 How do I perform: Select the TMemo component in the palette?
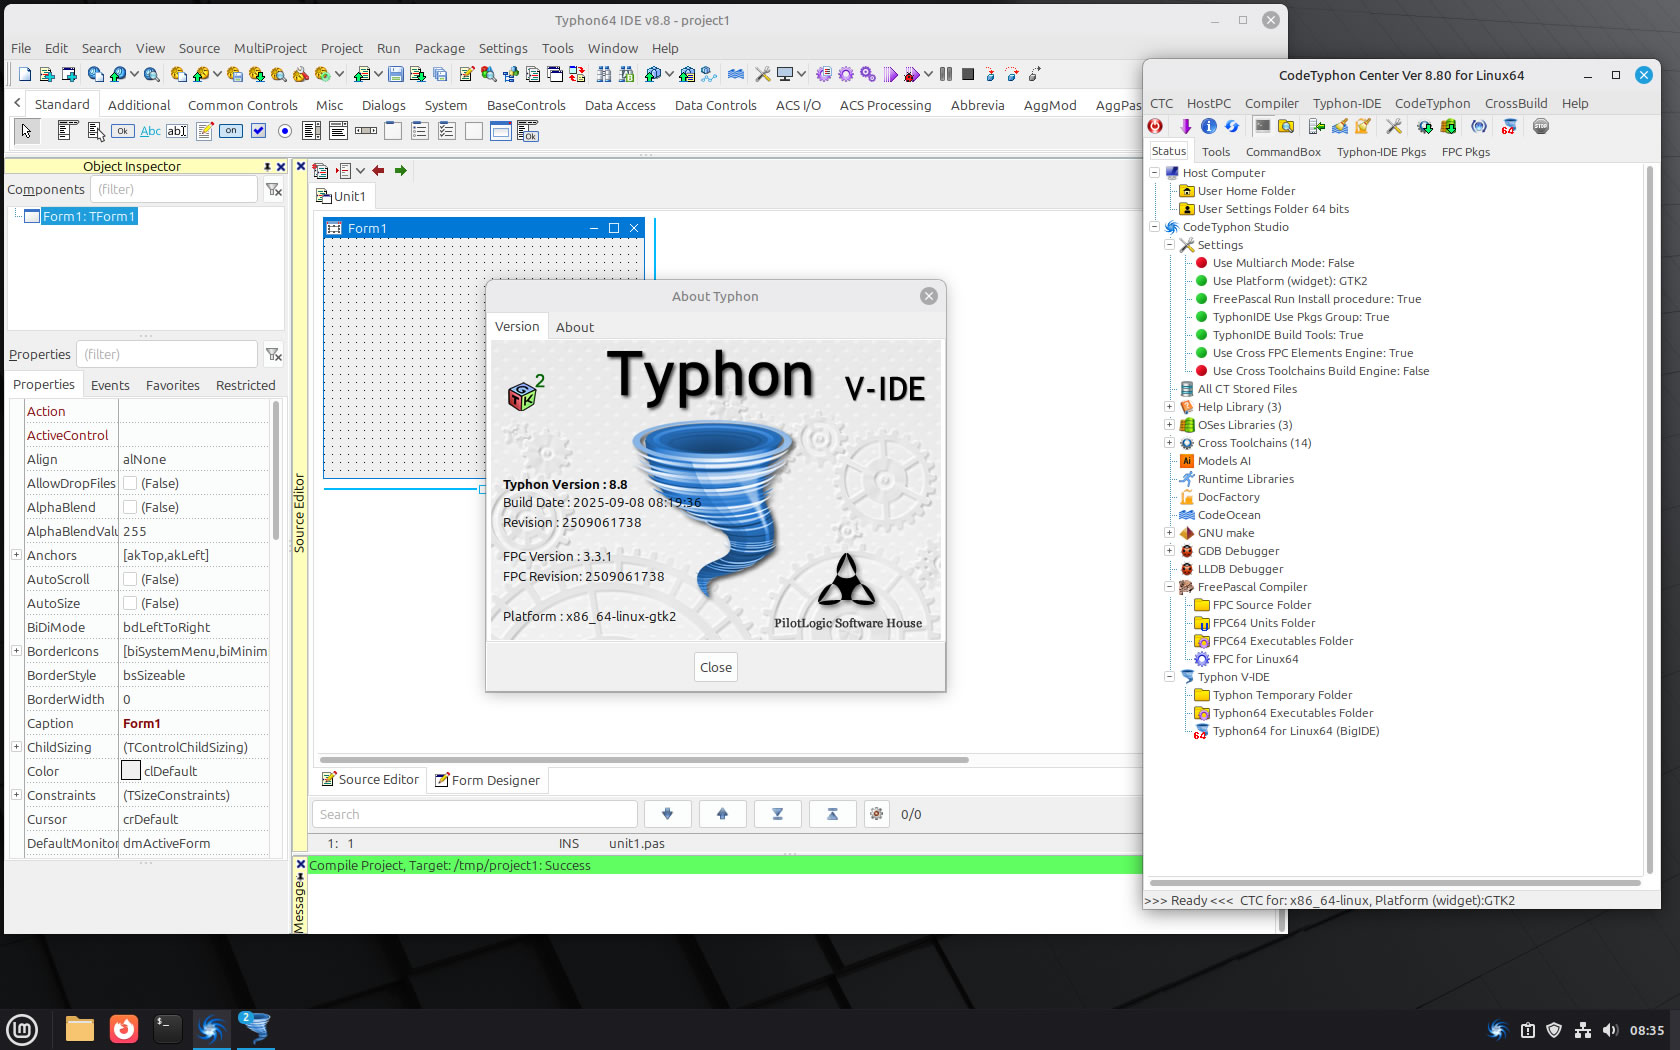tap(205, 131)
